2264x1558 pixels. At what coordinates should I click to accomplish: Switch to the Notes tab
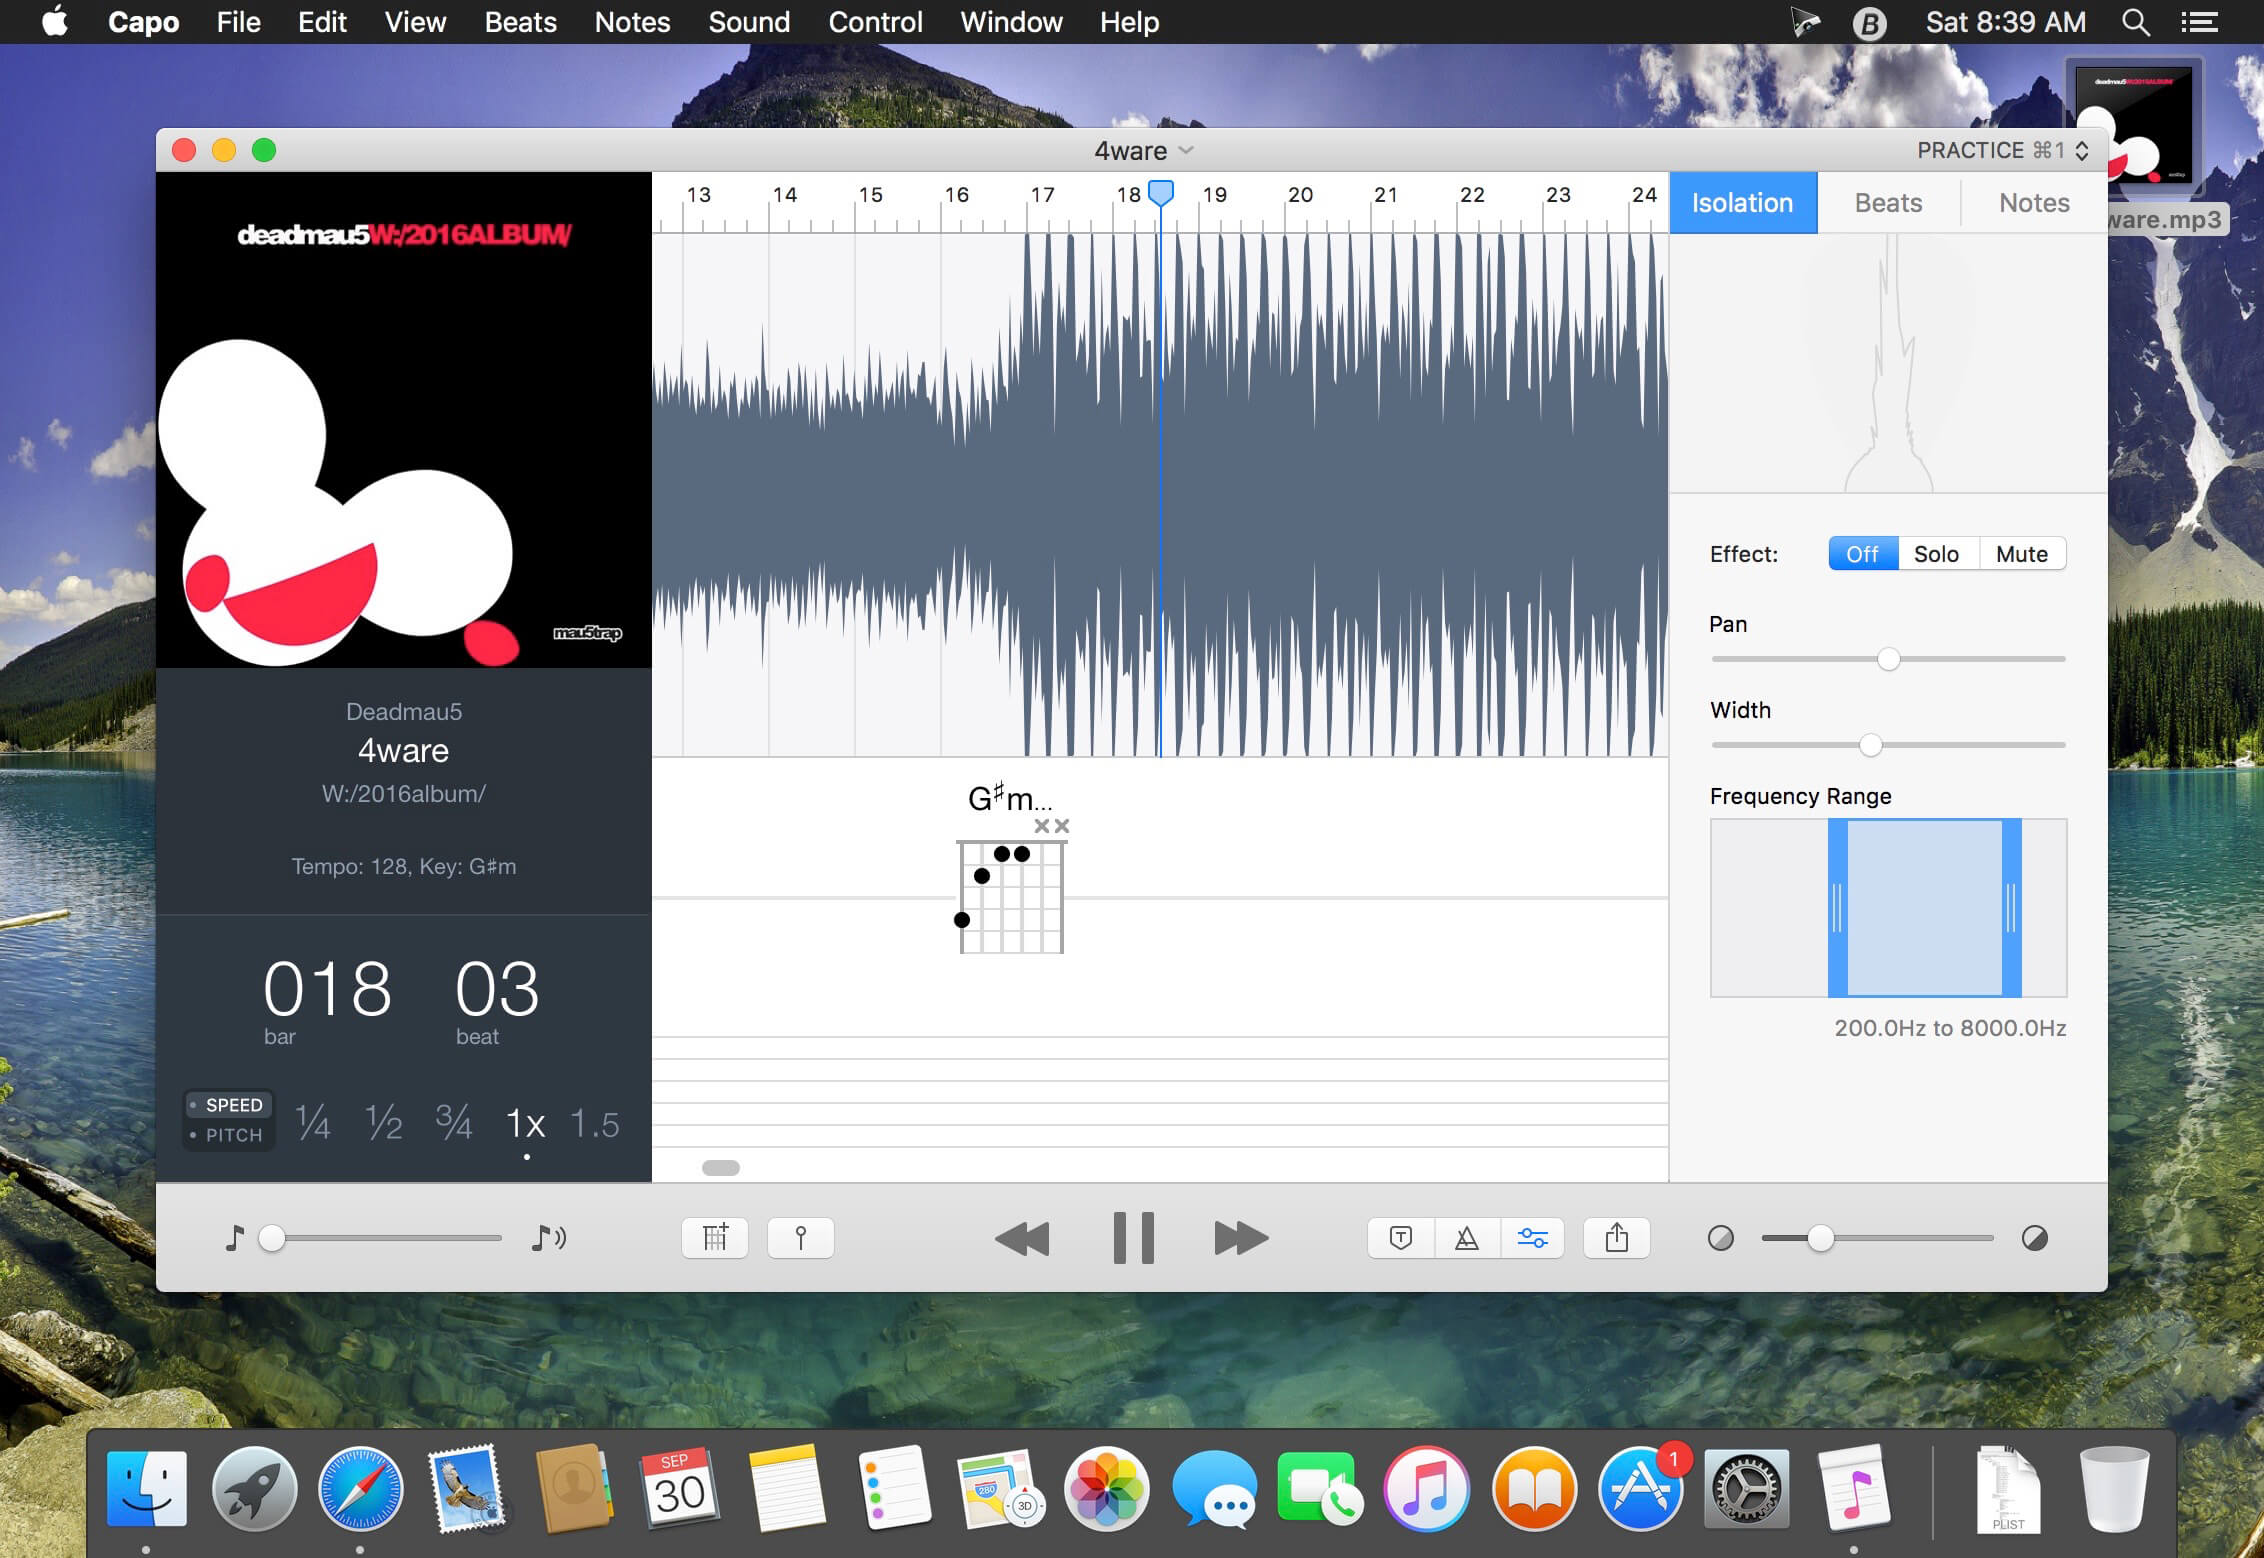click(2034, 203)
